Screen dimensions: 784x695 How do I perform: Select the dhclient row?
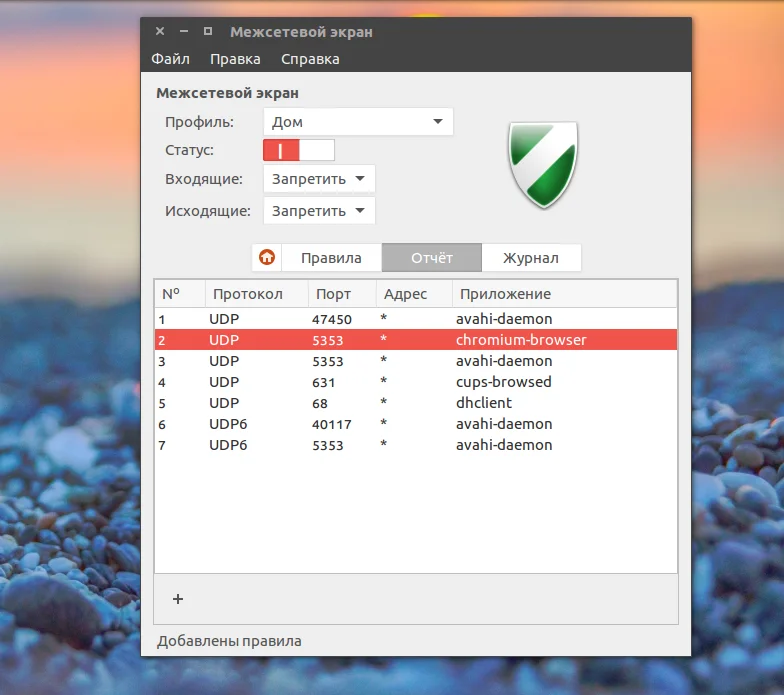(x=416, y=403)
